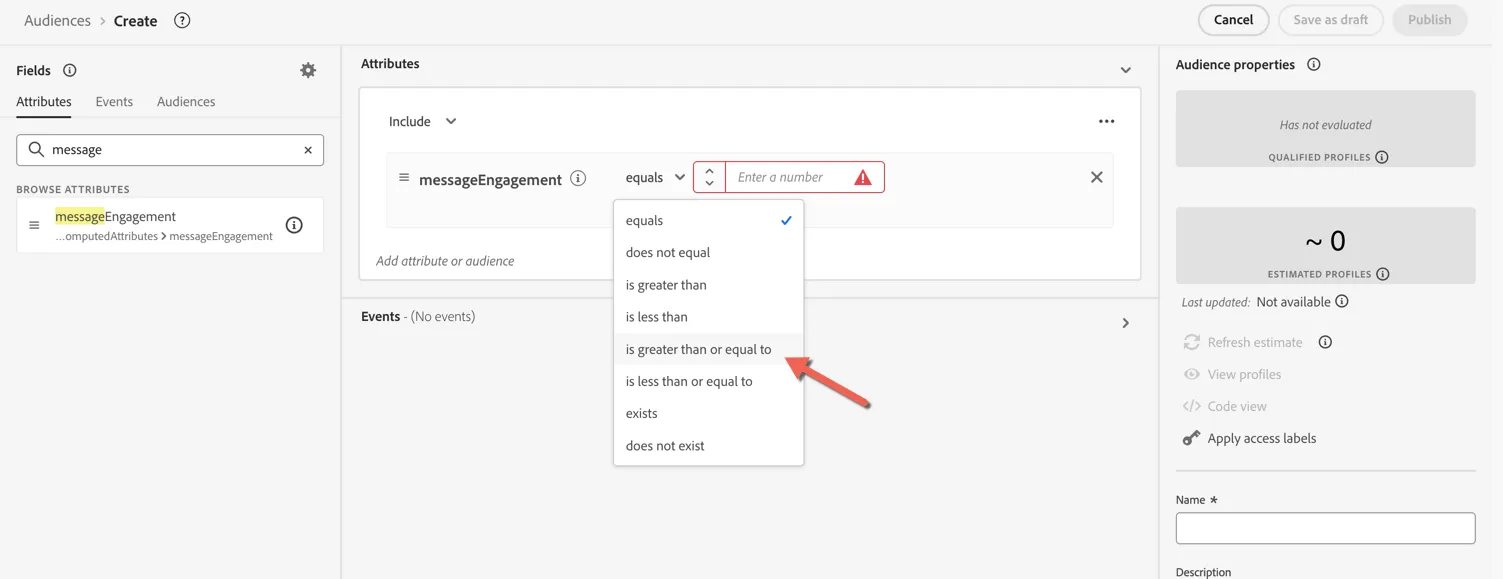The height and width of the screenshot is (579, 1503).
Task: Click the Fields info icon
Action: click(x=70, y=70)
